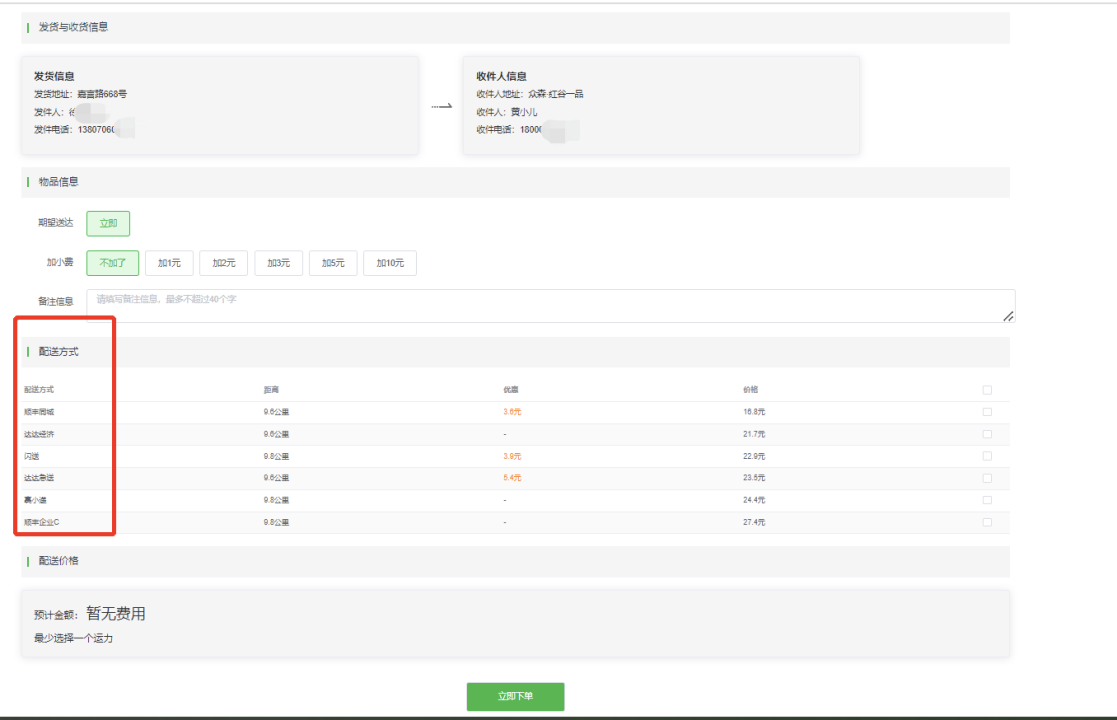Select the 闪送 row checkbox

click(x=987, y=456)
